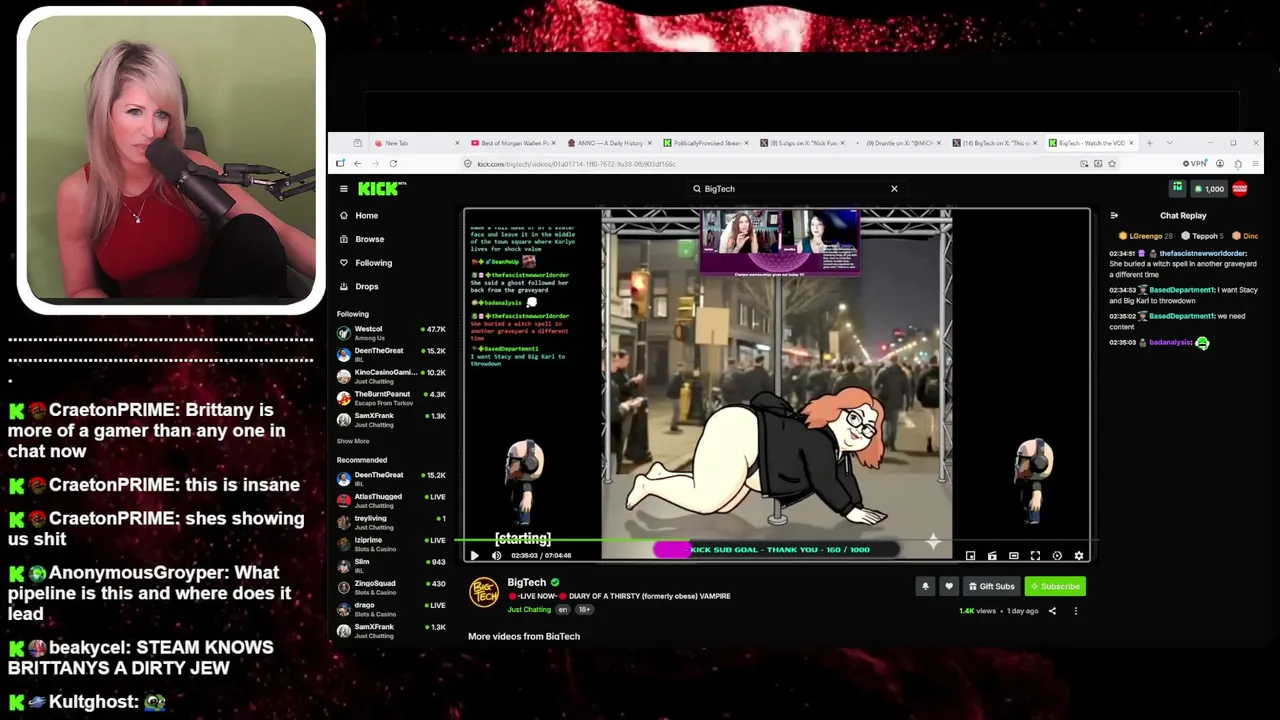The image size is (1280, 720).
Task: Open the user profile avatar menu
Action: point(1240,188)
